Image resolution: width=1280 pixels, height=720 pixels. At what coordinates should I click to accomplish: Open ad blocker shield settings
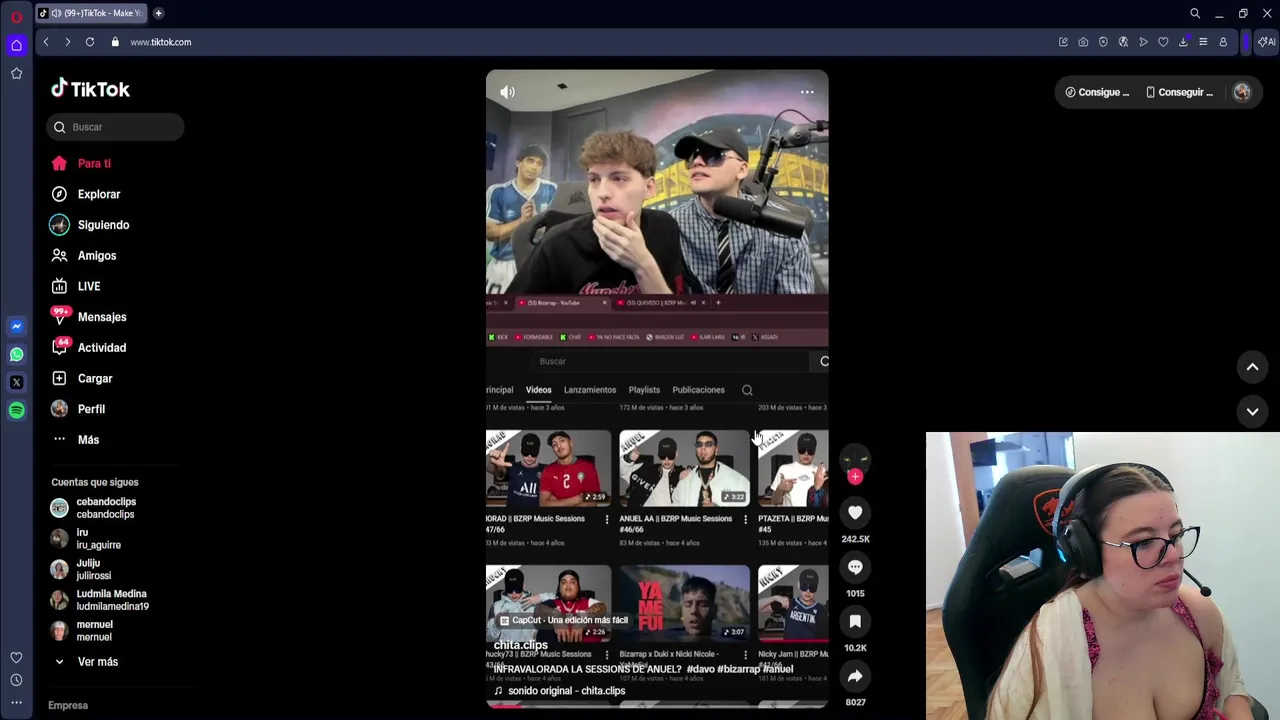point(1103,42)
